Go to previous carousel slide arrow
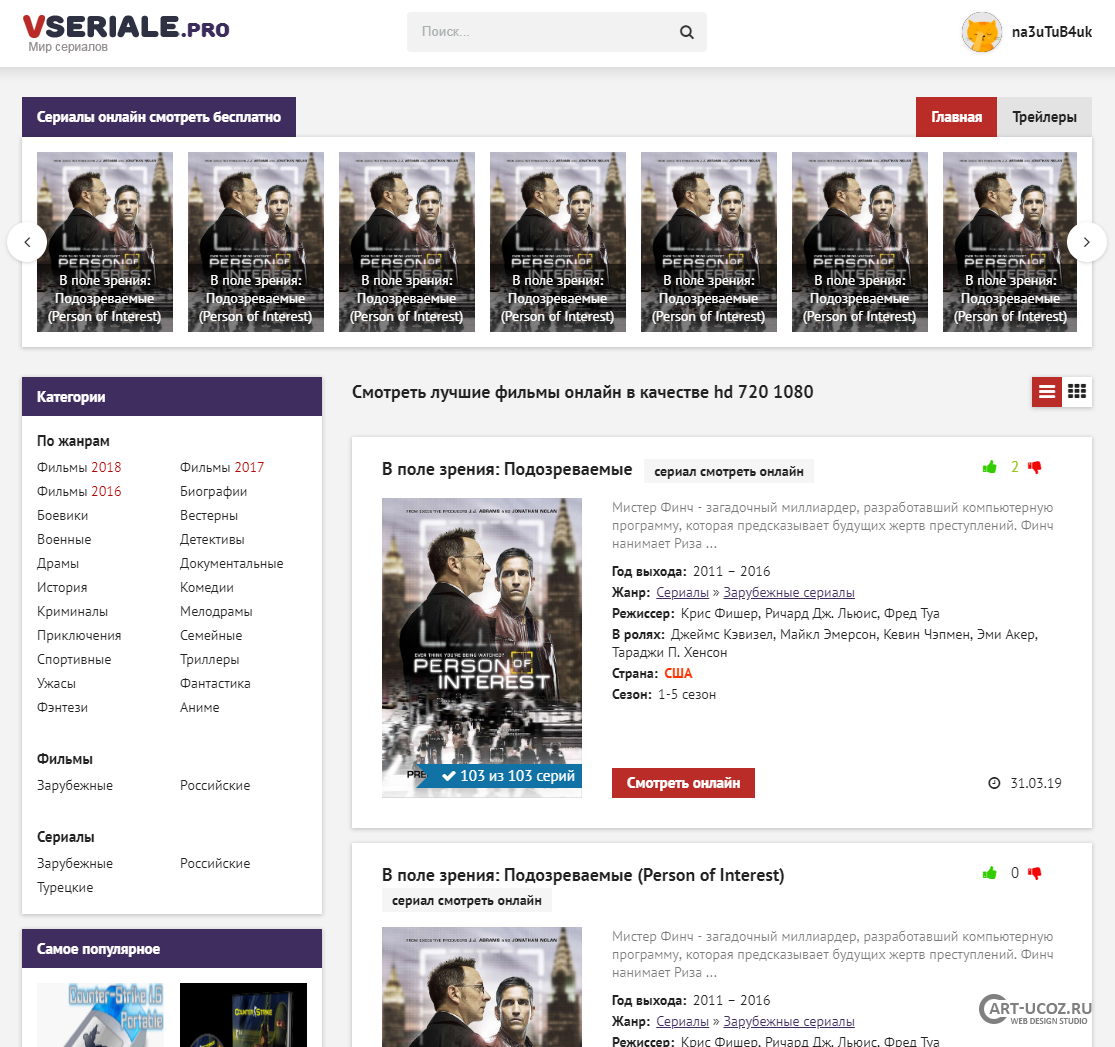Viewport: 1115px width, 1047px height. [27, 243]
